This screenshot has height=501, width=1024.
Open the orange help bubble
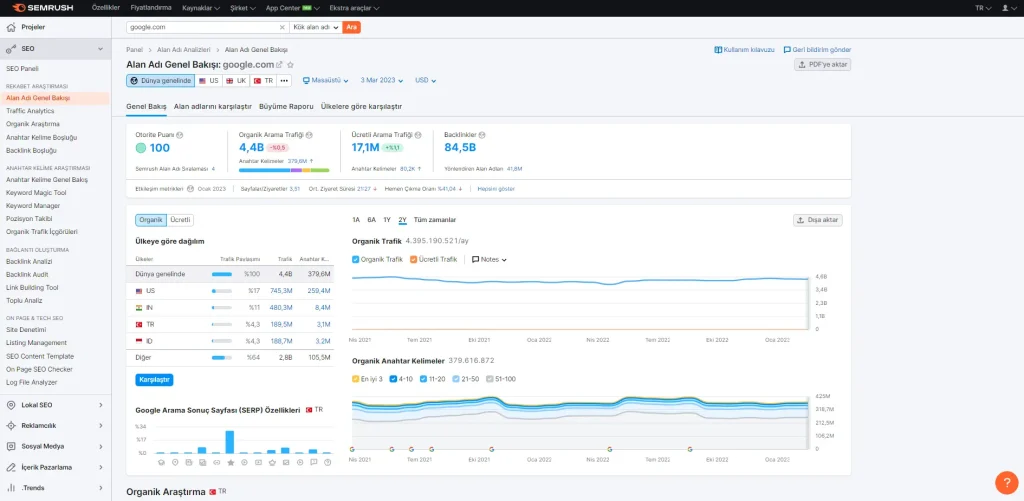1006,482
